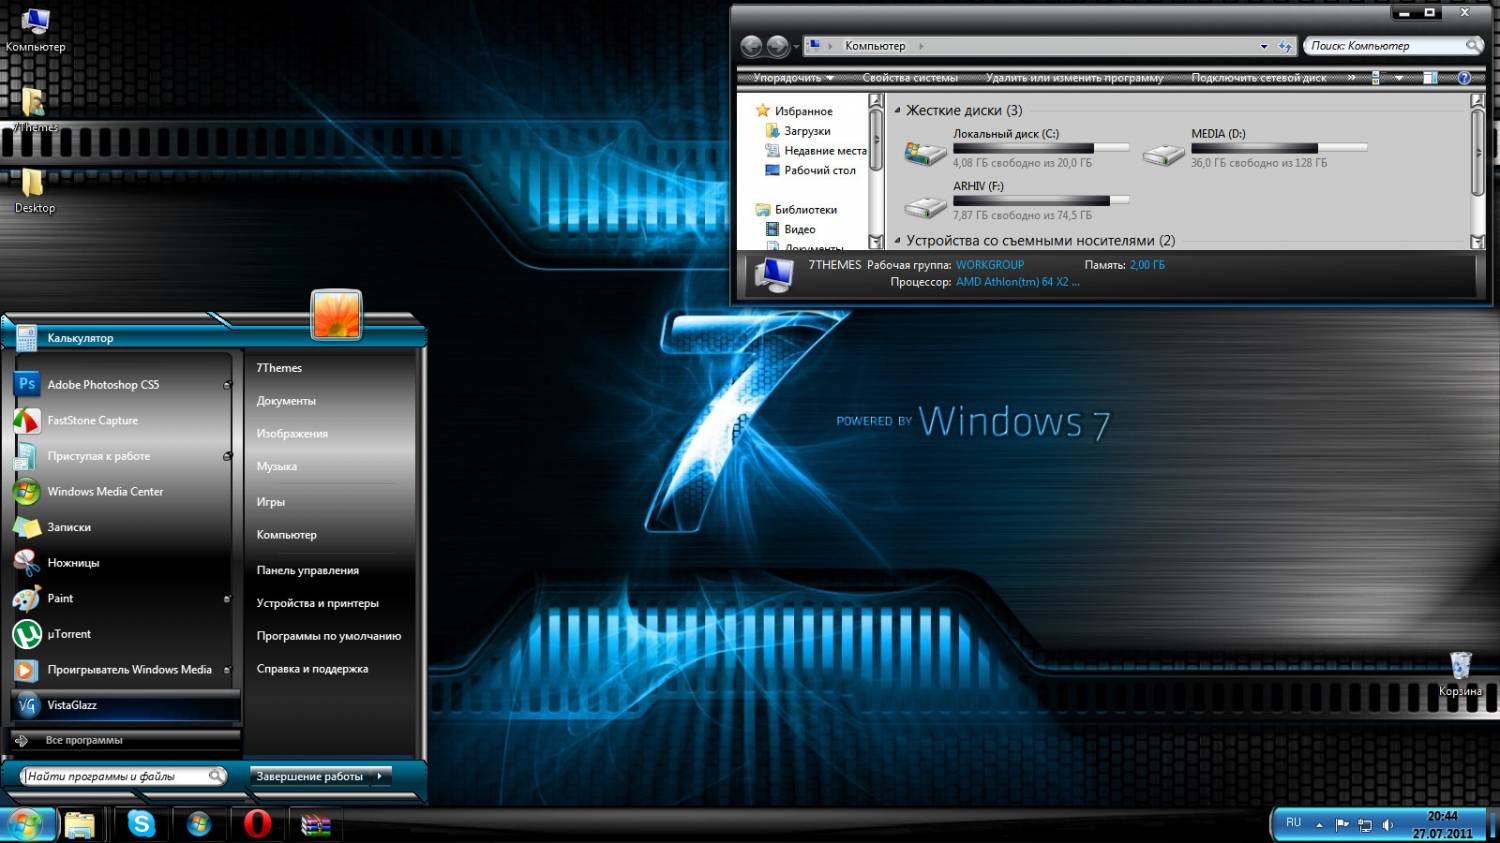Open WinRAR from the taskbar
Viewport: 1500px width, 843px height.
316,825
